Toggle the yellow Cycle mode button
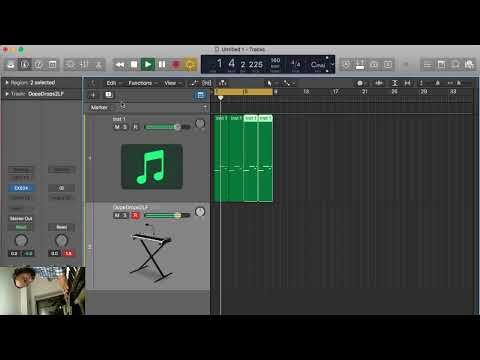Image resolution: width=480 pixels, height=360 pixels. pos(190,64)
